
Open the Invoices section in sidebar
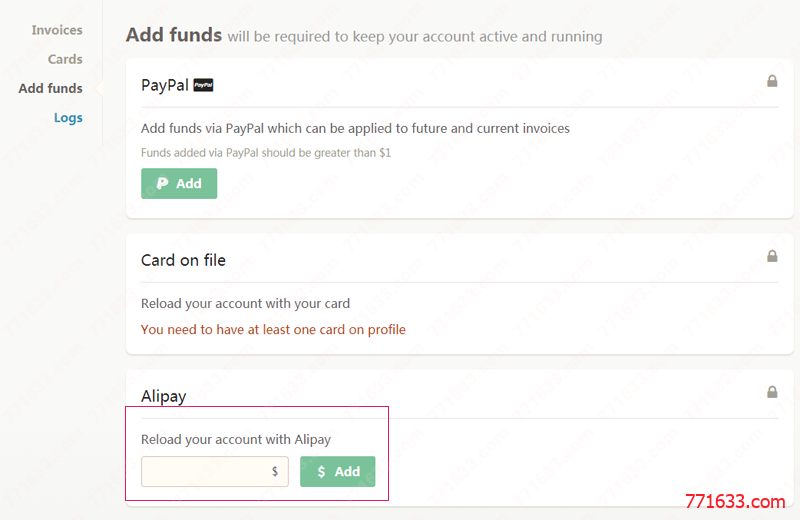click(57, 30)
